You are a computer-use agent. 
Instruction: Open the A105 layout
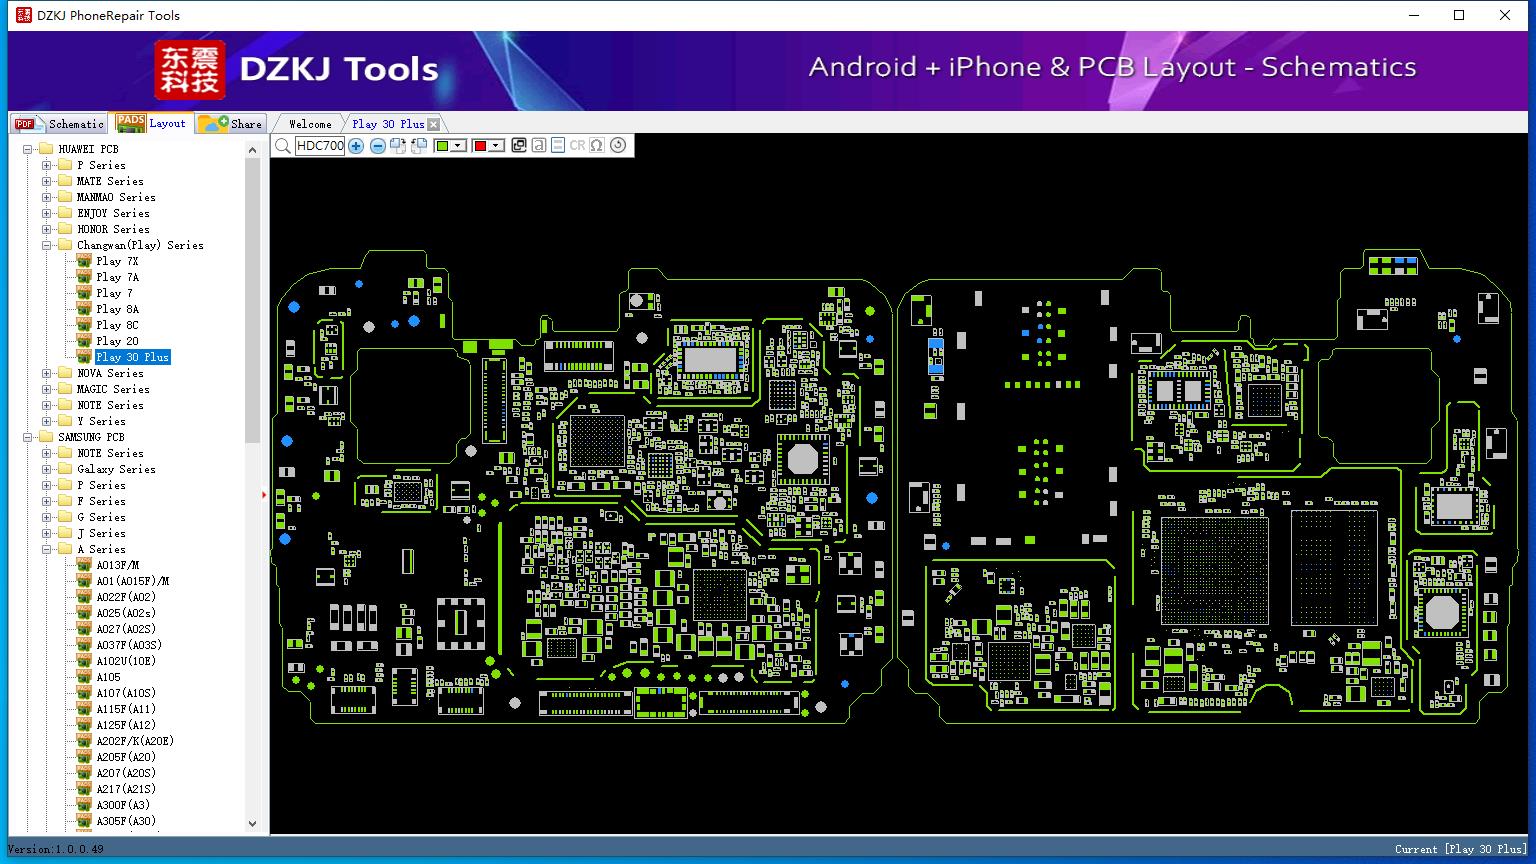pos(108,677)
